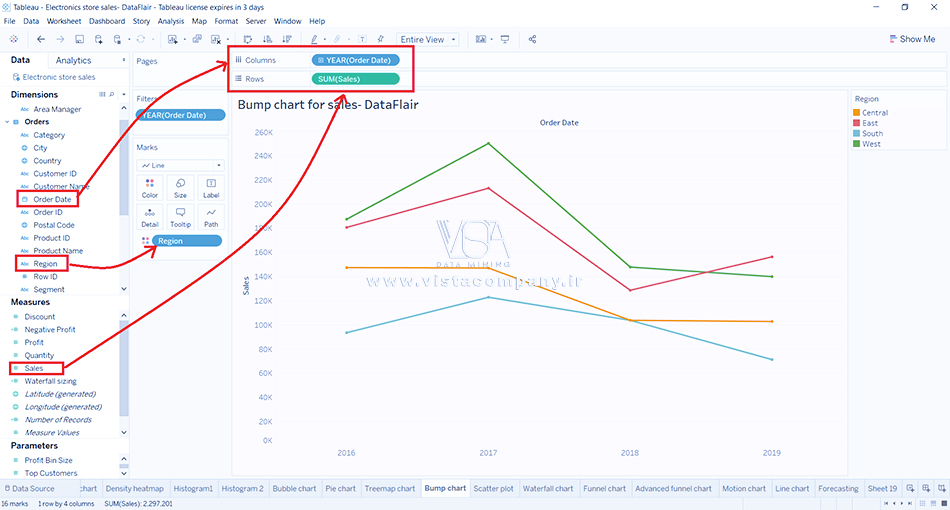Open the Analysis menu
The image size is (950, 510).
click(x=171, y=21)
